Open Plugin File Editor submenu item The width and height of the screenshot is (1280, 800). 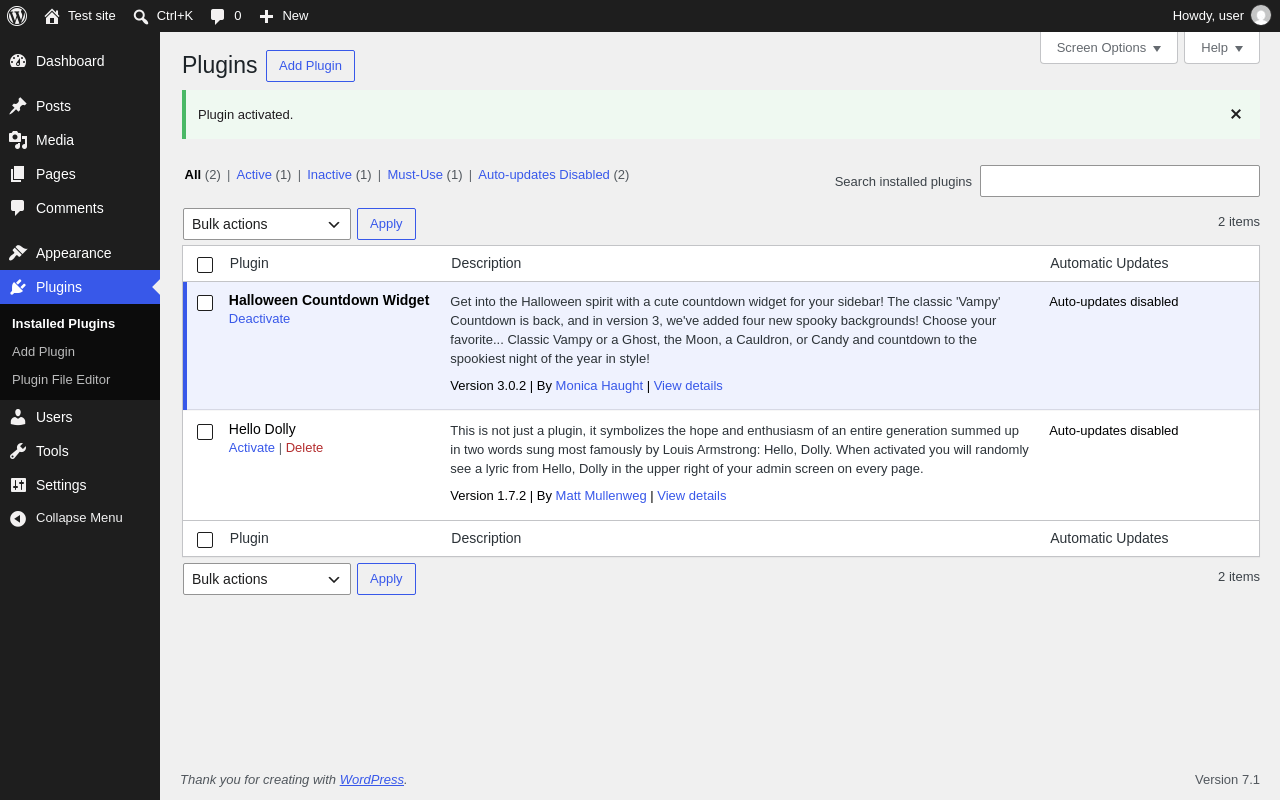point(61,380)
